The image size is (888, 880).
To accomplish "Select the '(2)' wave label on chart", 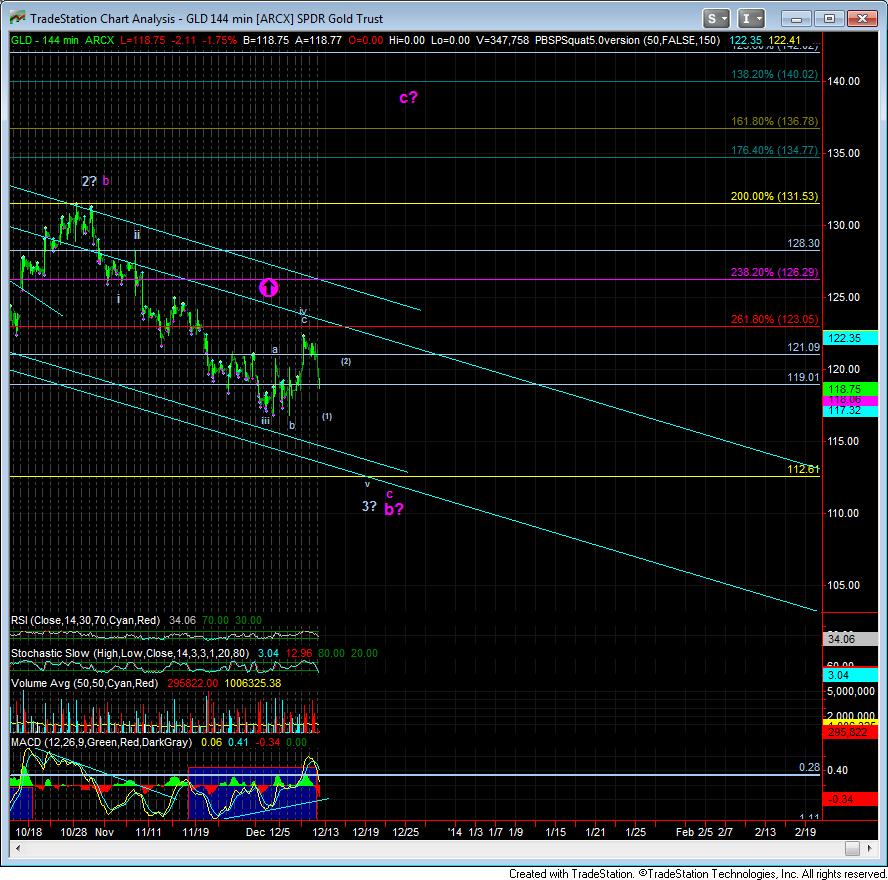I will (x=346, y=361).
